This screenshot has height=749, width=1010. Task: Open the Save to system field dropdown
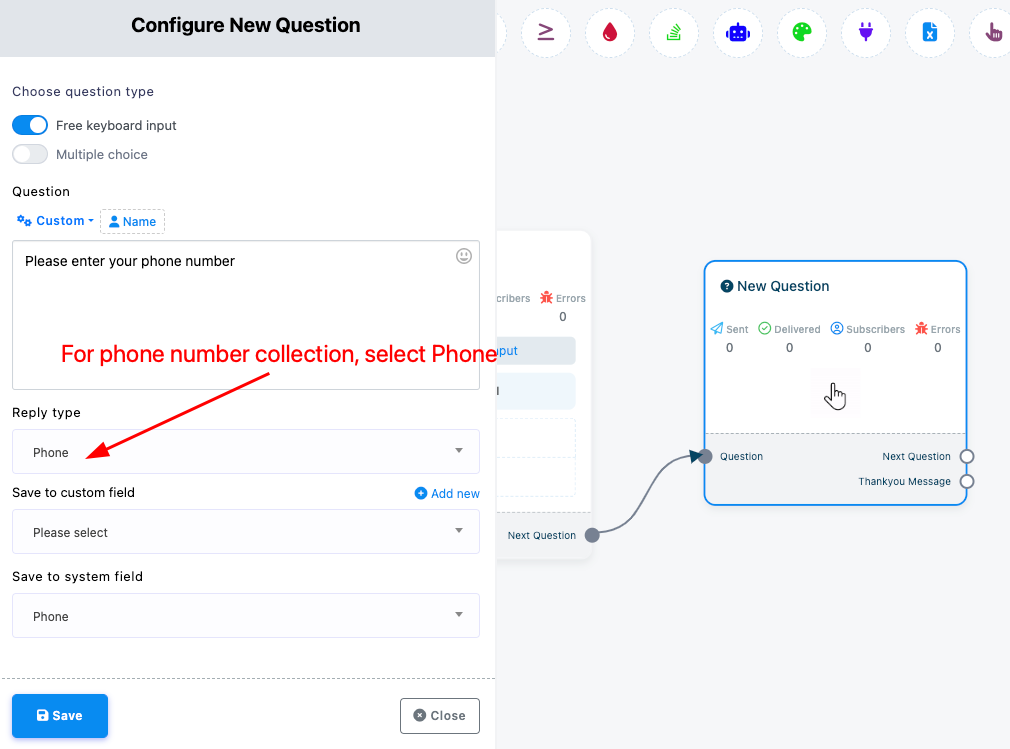point(245,616)
